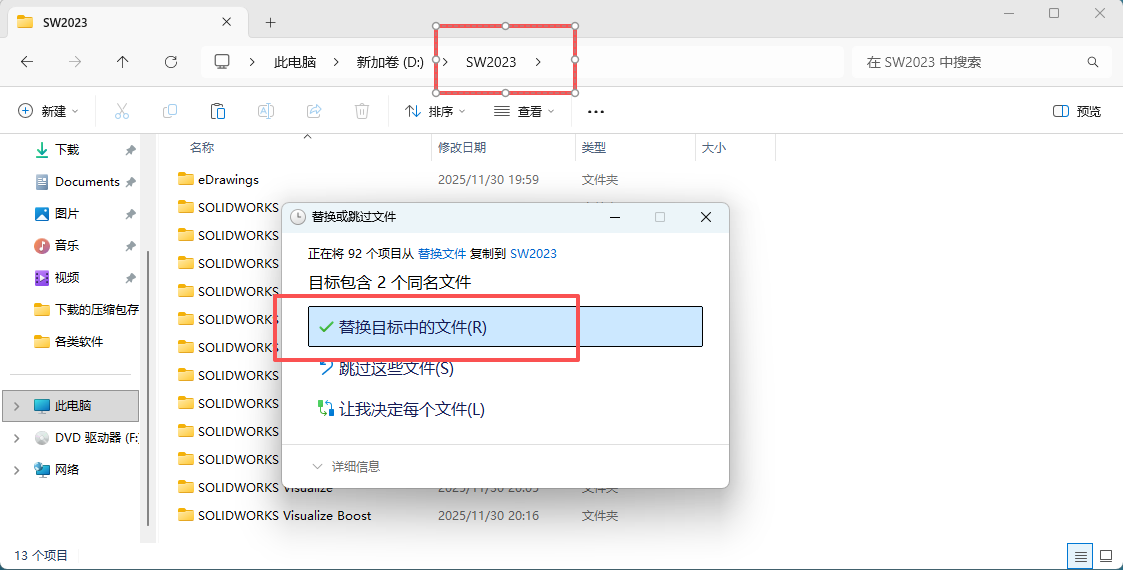This screenshot has height=570, width=1123.
Task: Click 此电脑 in the address breadcrumb
Action: click(x=295, y=62)
